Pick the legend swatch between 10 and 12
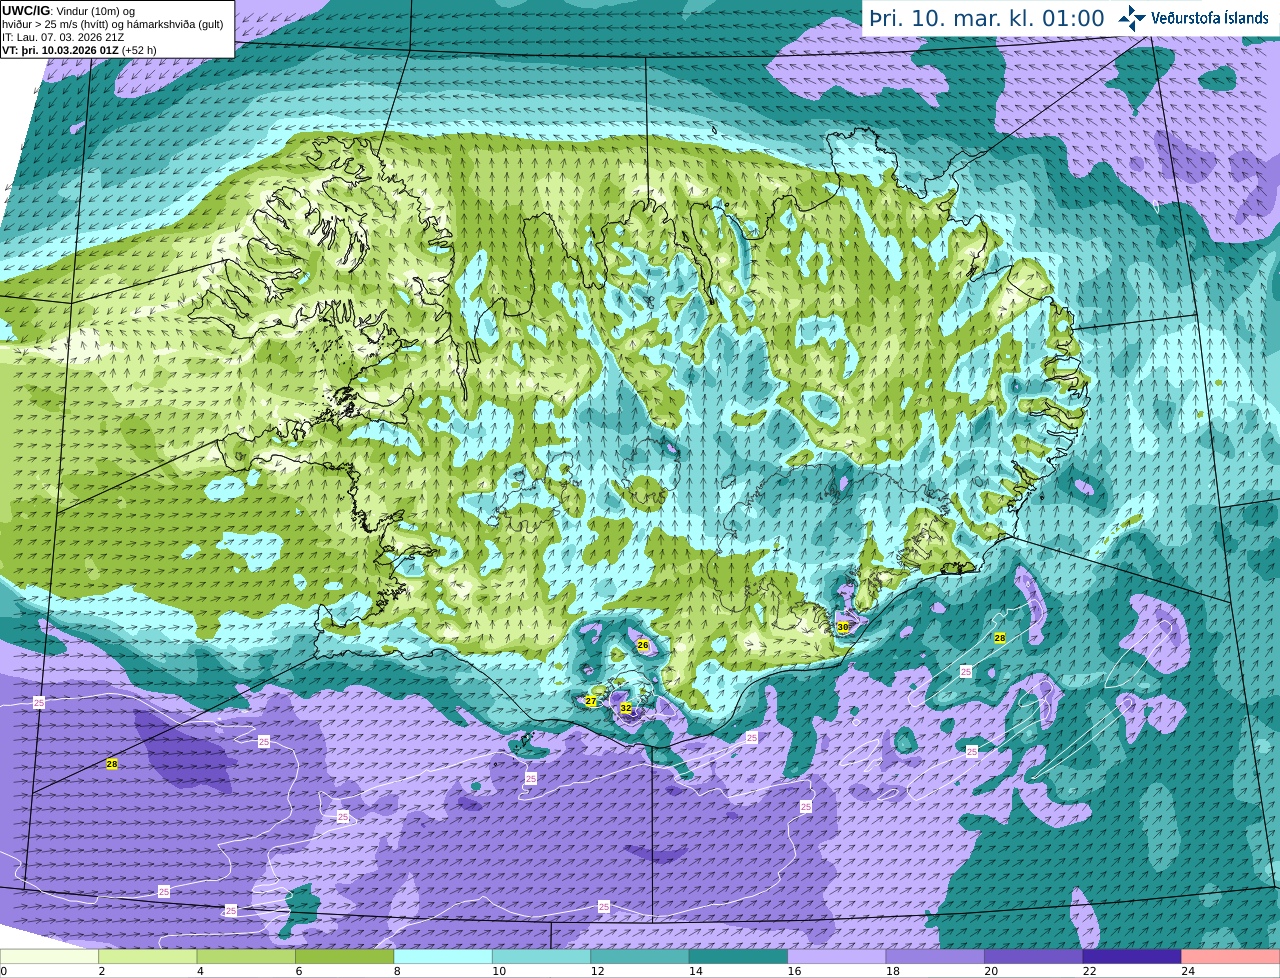 542,957
